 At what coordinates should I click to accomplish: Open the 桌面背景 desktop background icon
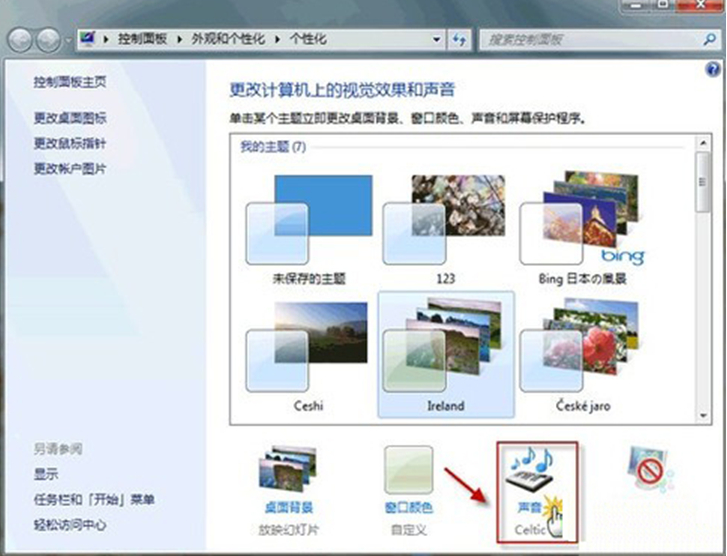point(288,476)
